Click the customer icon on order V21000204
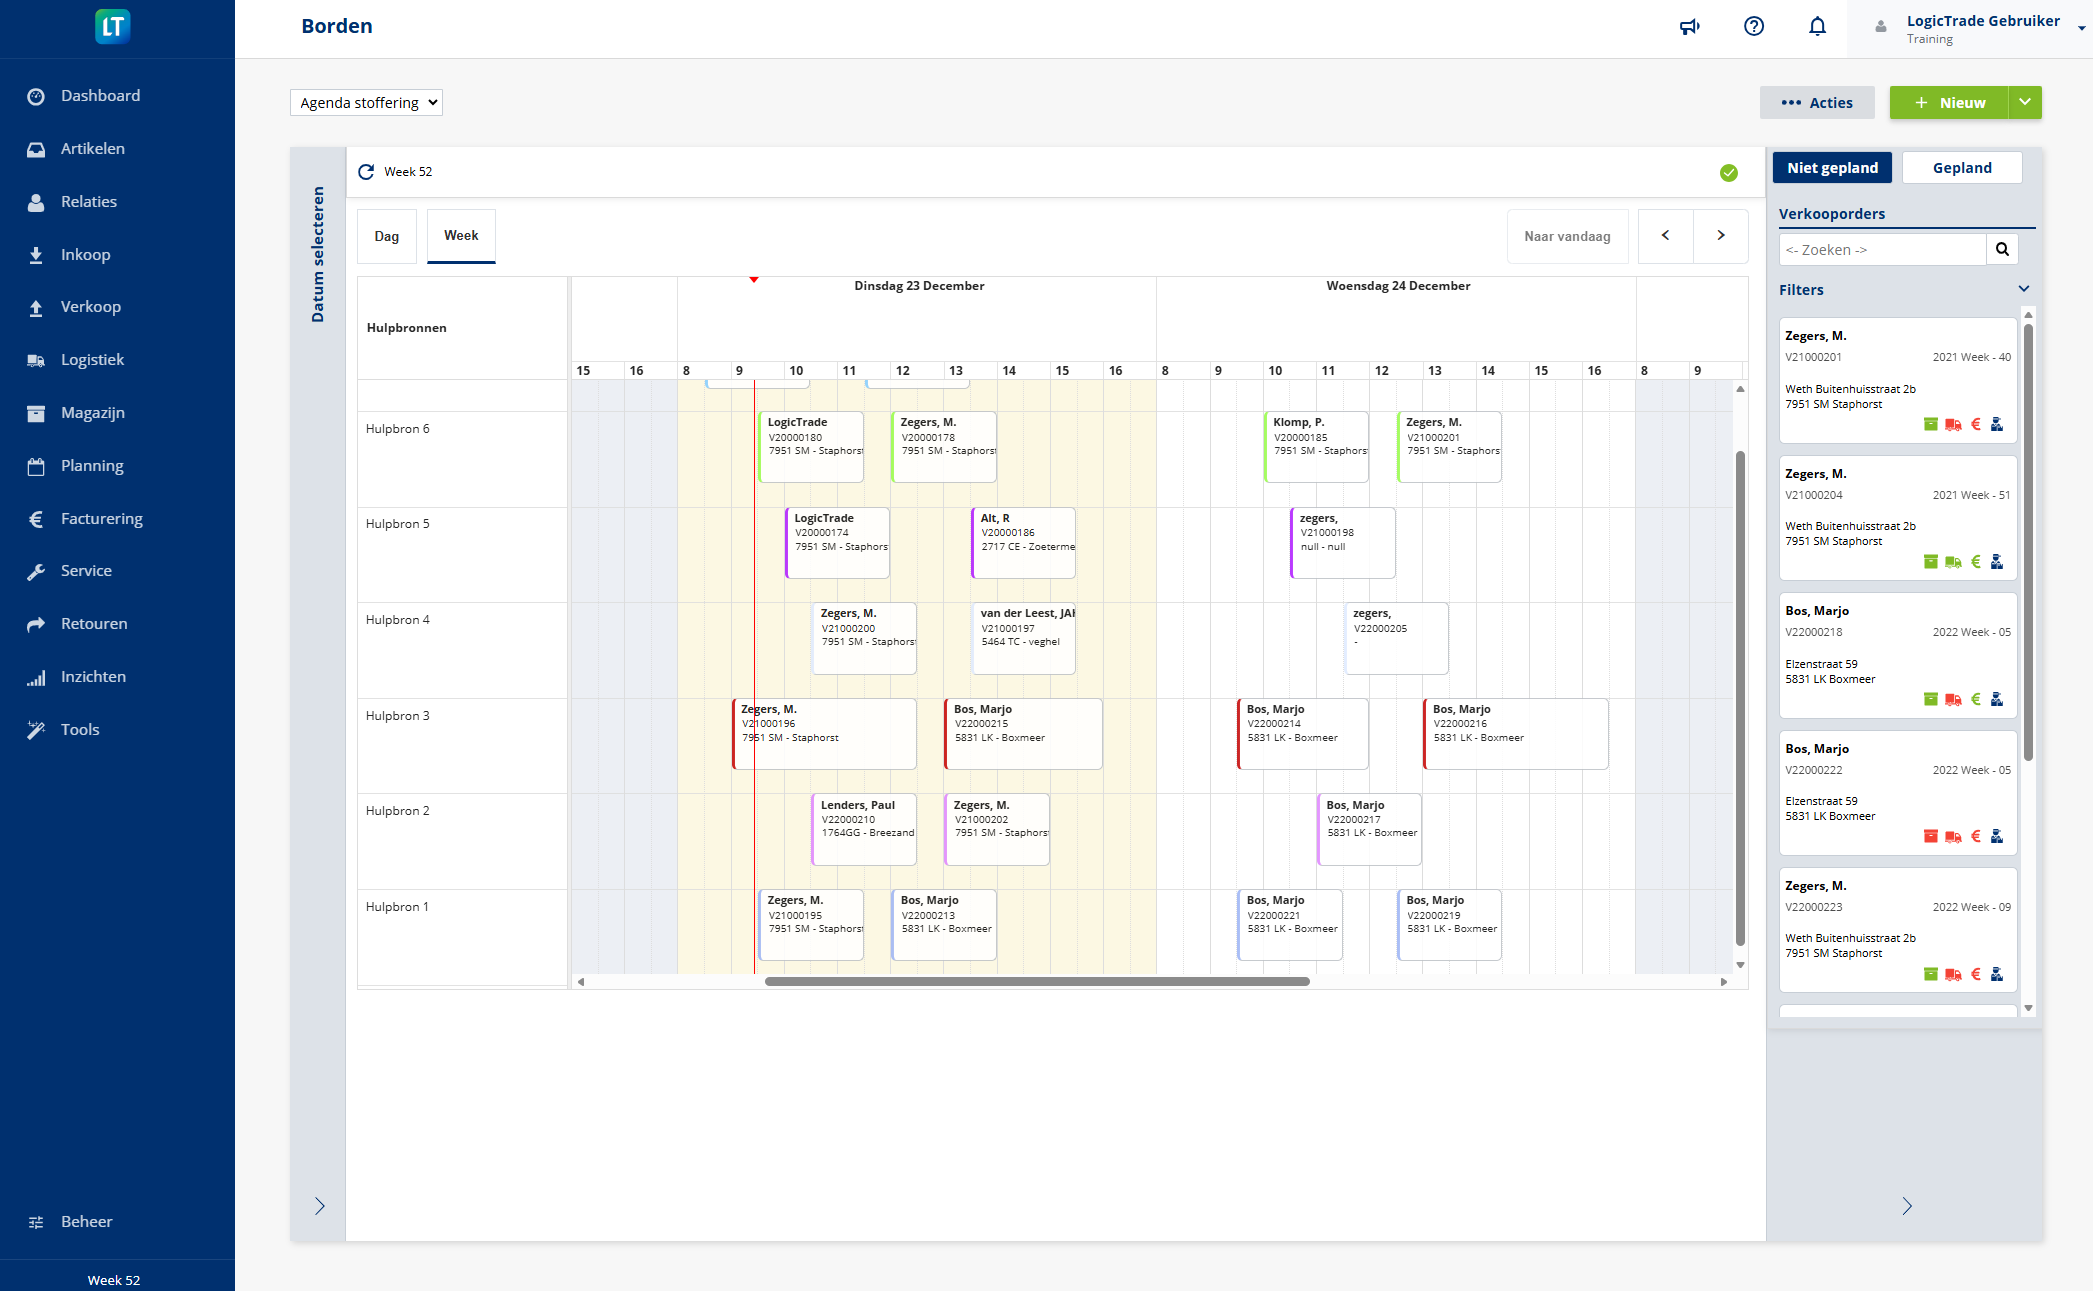 (1998, 561)
